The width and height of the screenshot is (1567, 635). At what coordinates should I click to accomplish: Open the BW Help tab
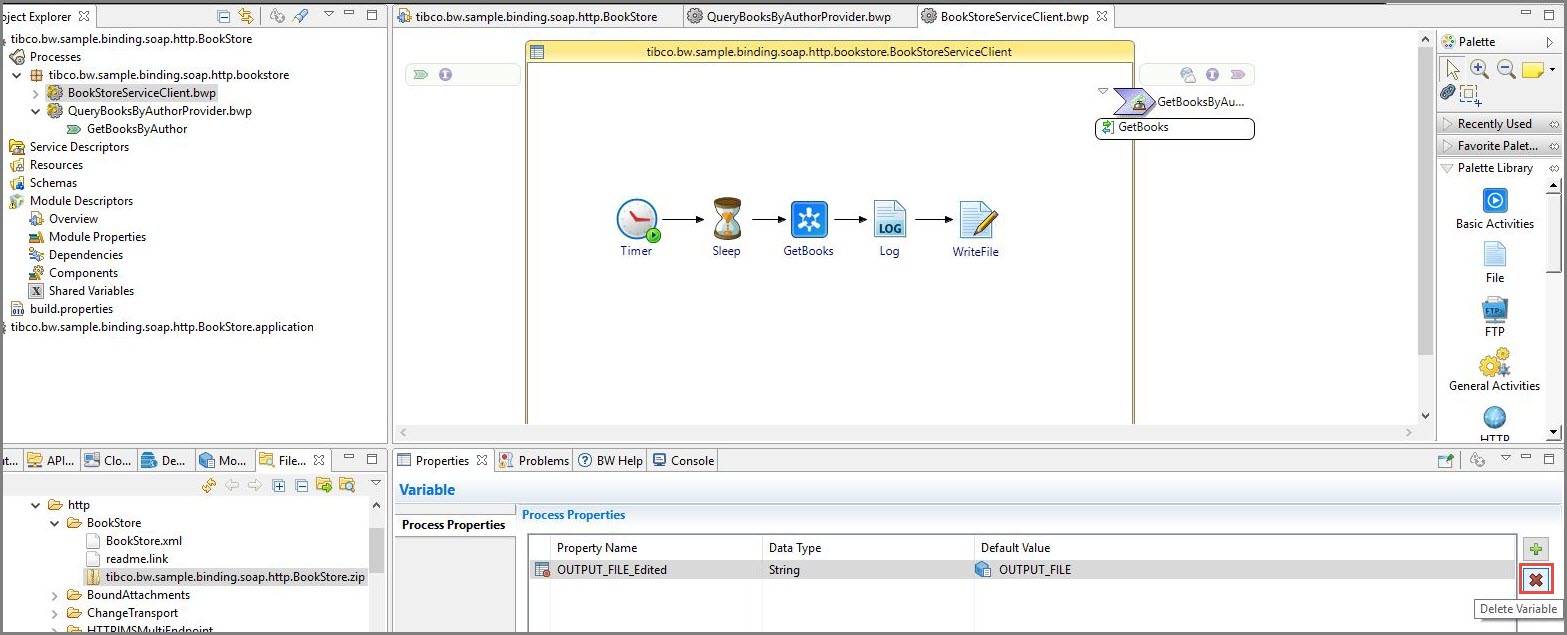click(610, 460)
